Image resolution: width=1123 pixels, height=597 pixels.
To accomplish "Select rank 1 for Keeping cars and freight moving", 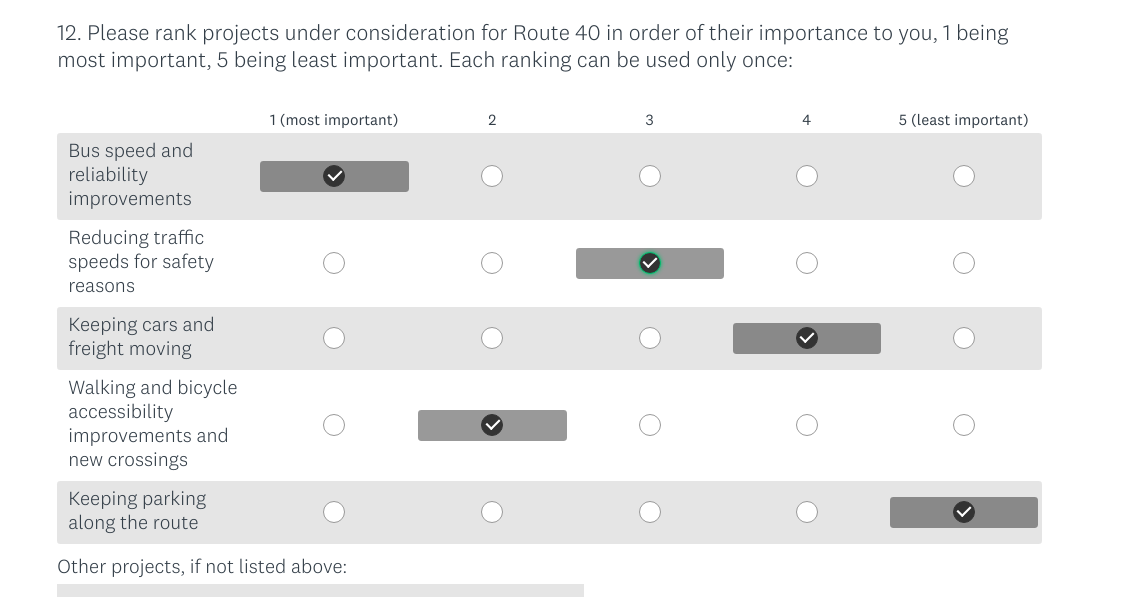I will click(x=334, y=338).
